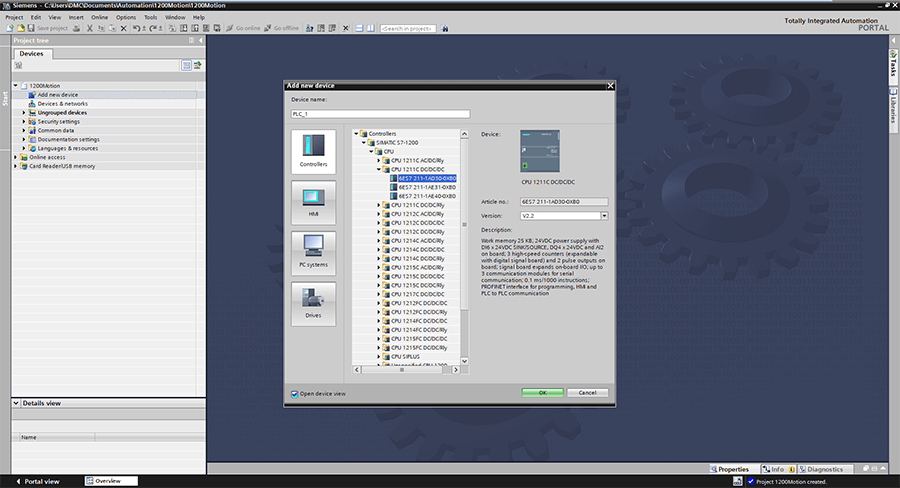Open the Edit menu
The width and height of the screenshot is (900, 488).
pos(36,17)
